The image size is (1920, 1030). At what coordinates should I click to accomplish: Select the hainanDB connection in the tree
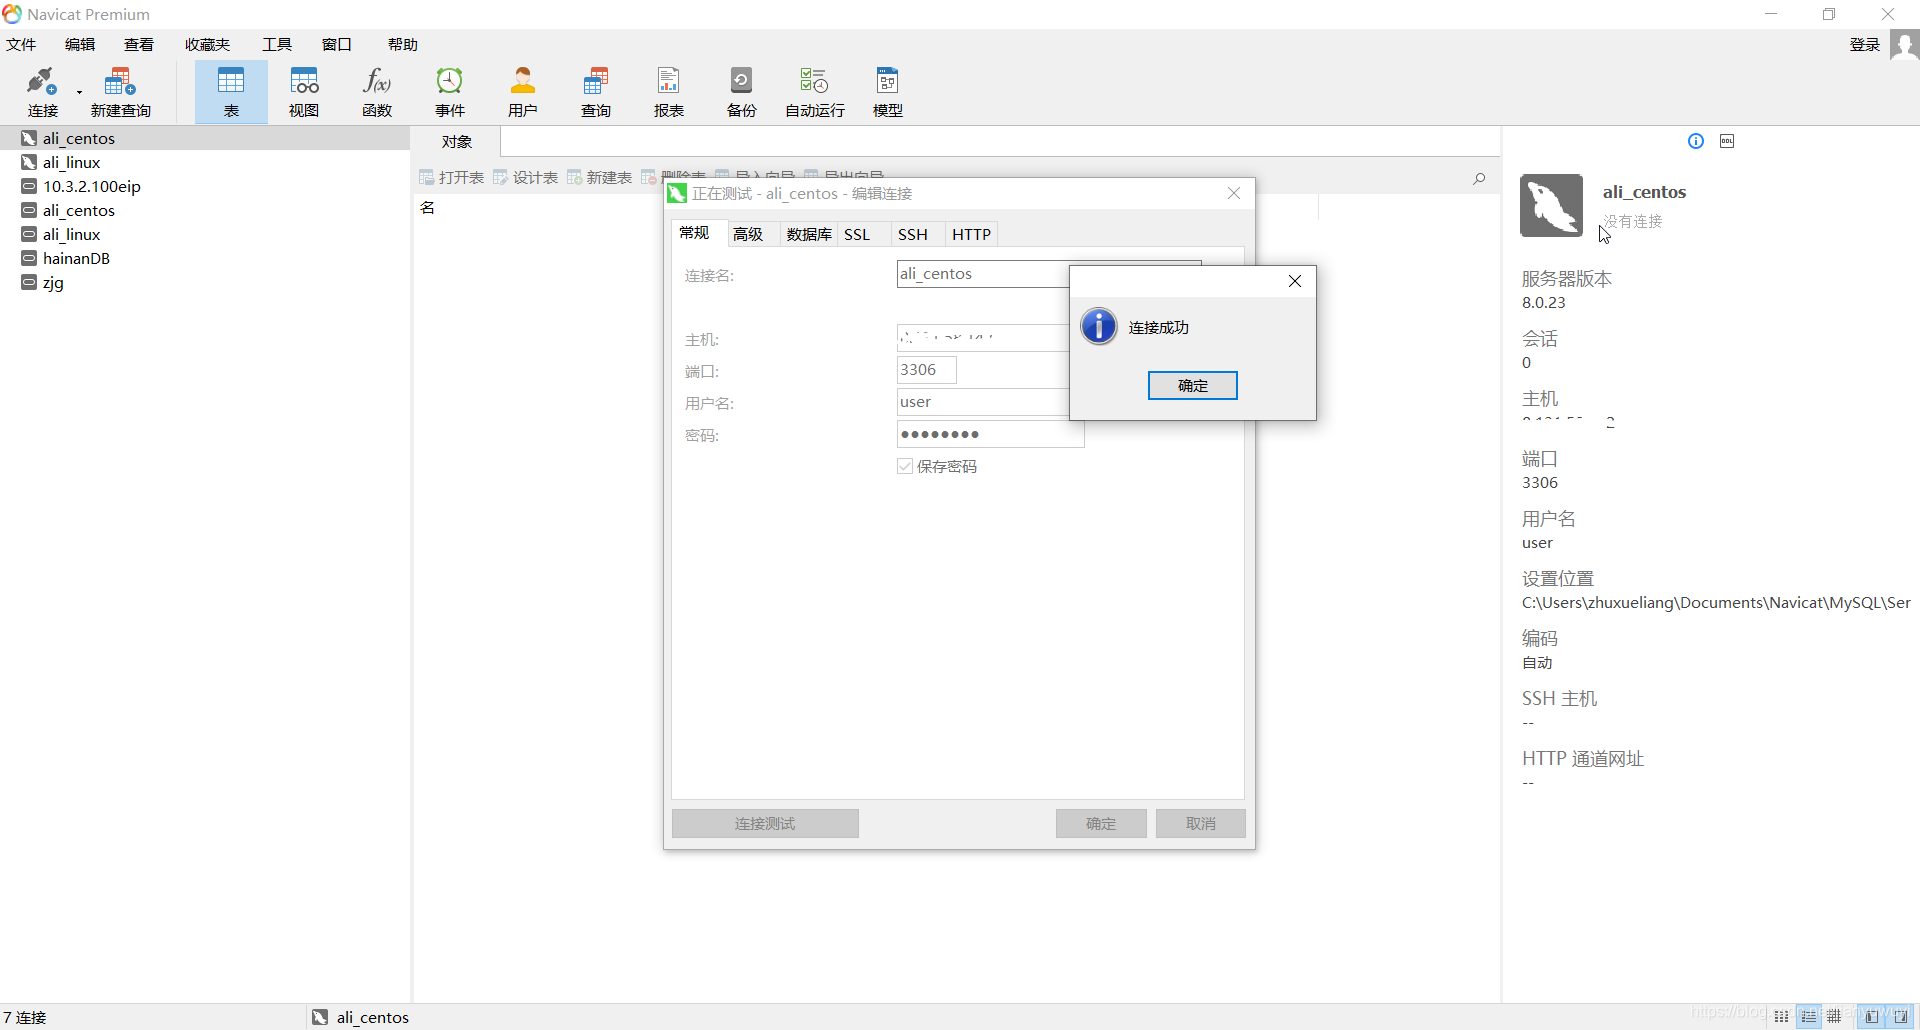pos(76,258)
